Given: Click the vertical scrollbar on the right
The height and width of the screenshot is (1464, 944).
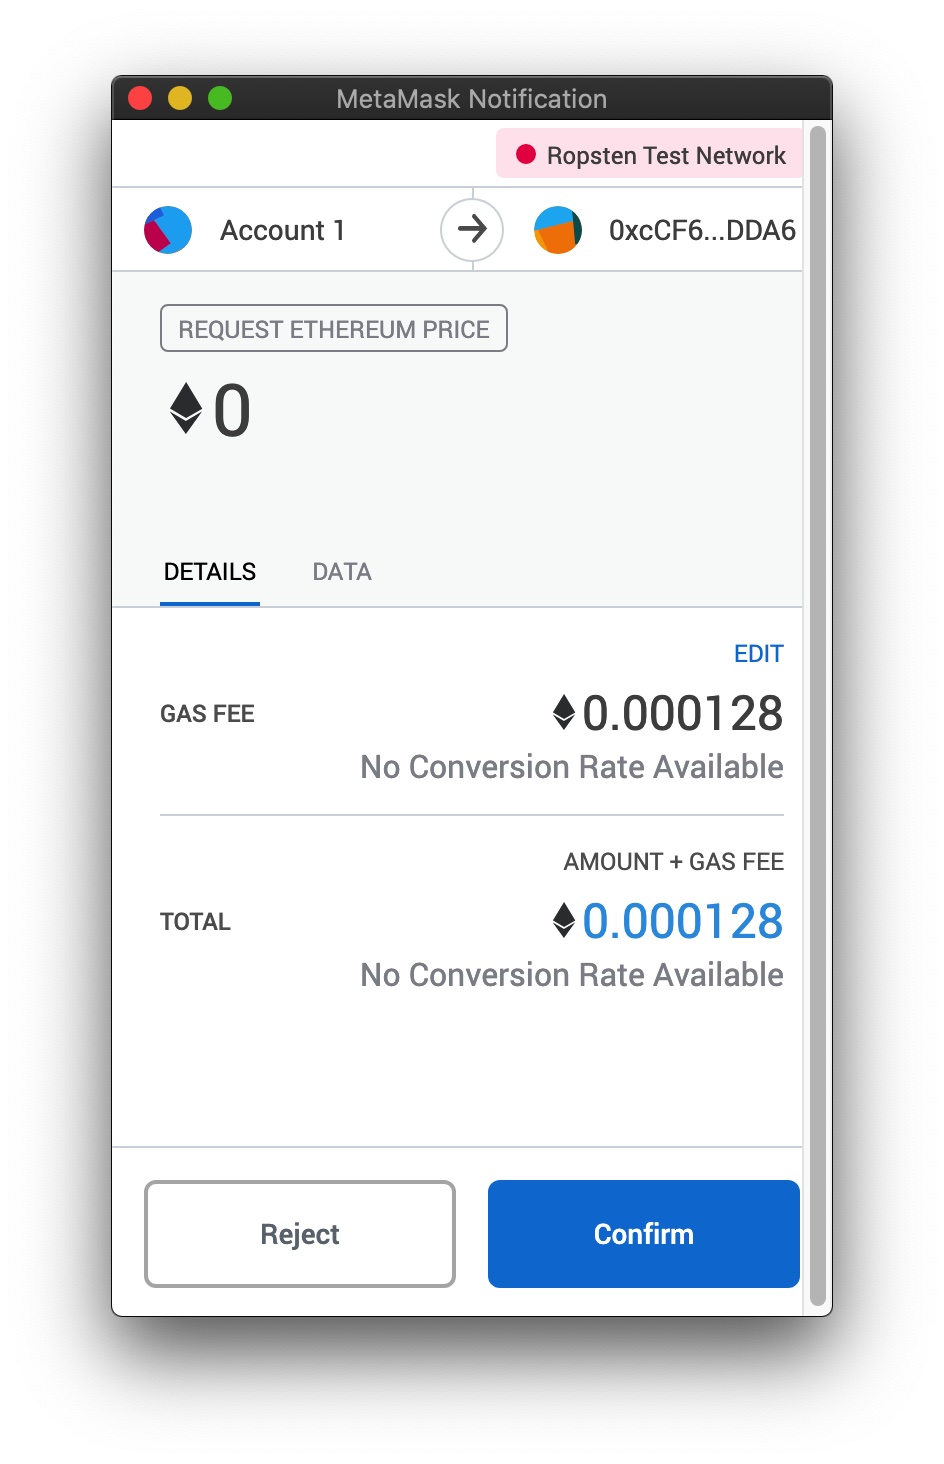Looking at the screenshot, I should 818,716.
